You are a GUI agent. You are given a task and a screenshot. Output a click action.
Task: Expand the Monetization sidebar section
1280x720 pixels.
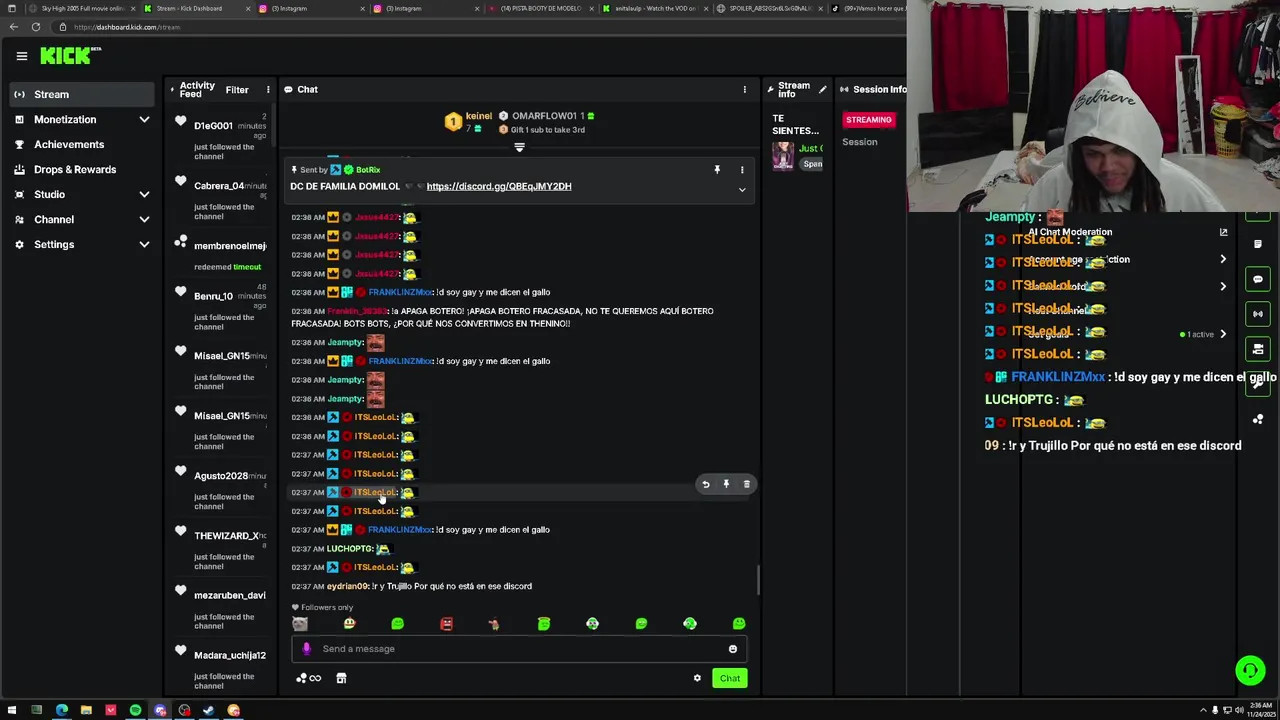(144, 120)
